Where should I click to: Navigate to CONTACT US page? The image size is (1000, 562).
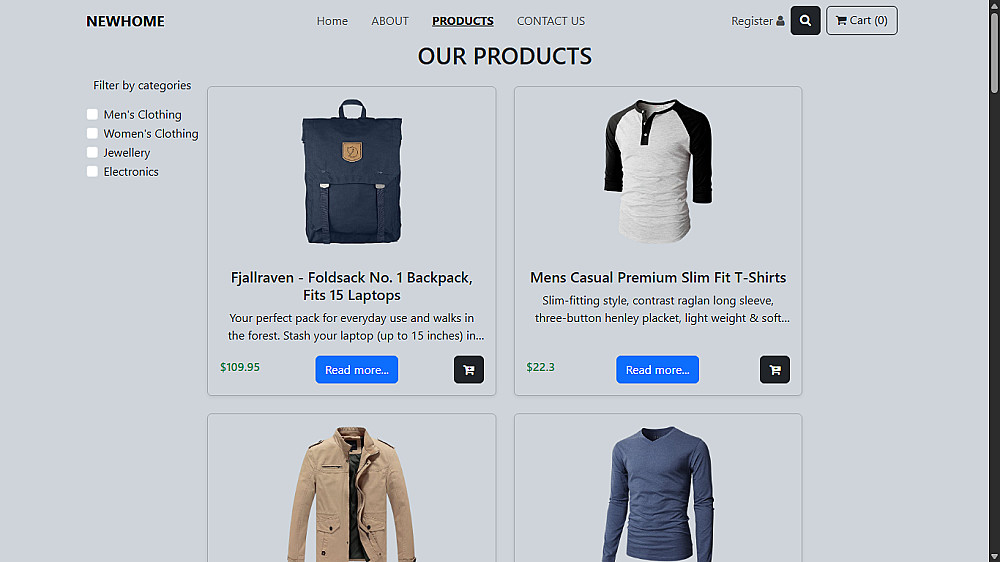coord(551,21)
